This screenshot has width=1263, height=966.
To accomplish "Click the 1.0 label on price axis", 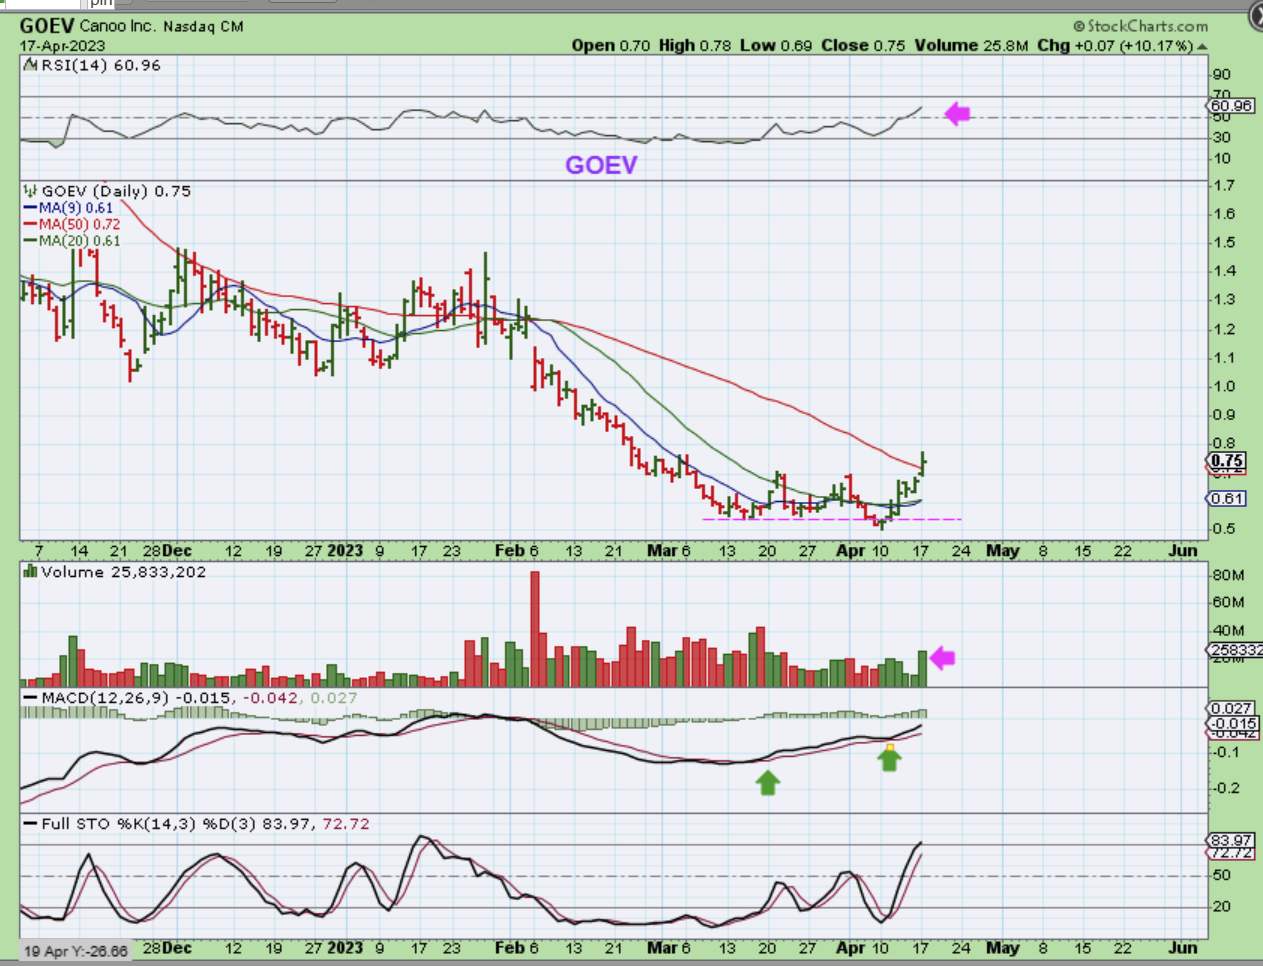I will coord(1224,386).
